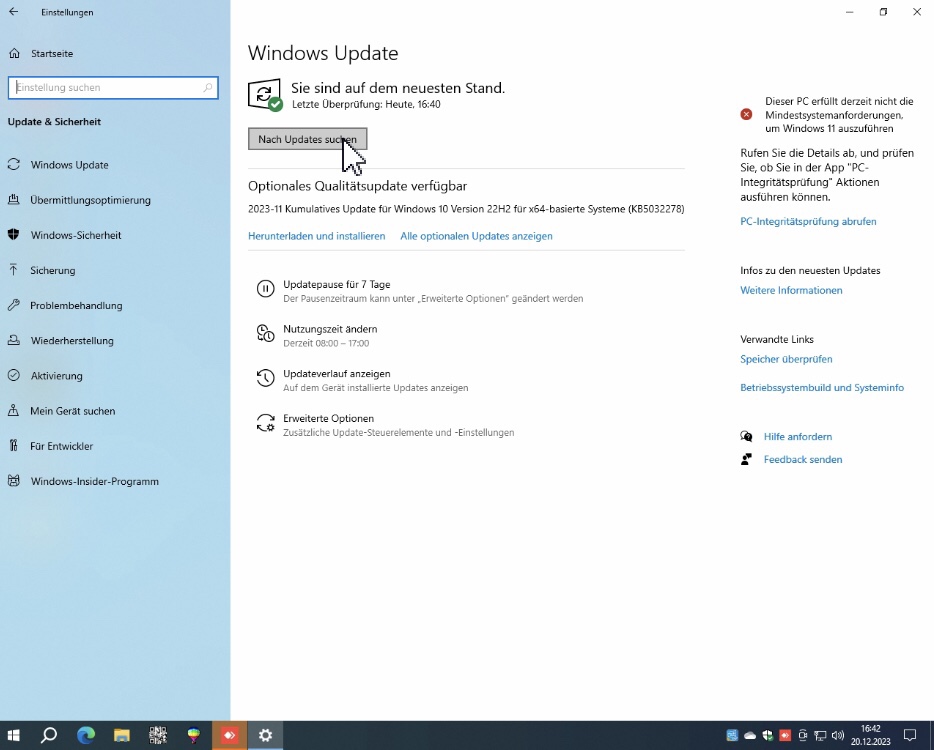Select the Windows-Insider-Programm sidebar entry
This screenshot has width=934, height=750.
(83, 481)
